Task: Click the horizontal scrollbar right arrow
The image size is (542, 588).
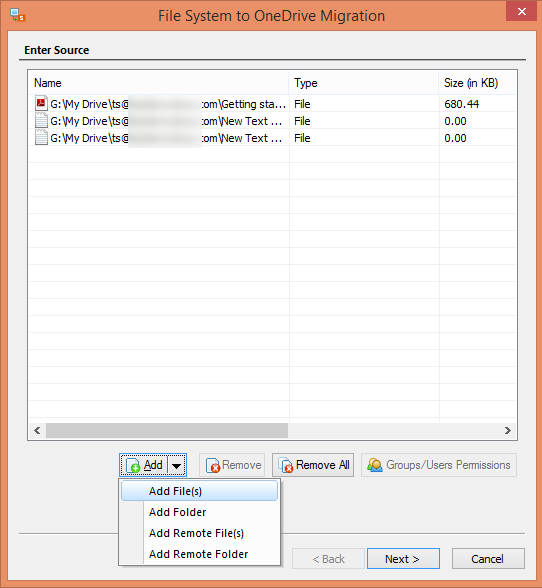Action: [507, 430]
